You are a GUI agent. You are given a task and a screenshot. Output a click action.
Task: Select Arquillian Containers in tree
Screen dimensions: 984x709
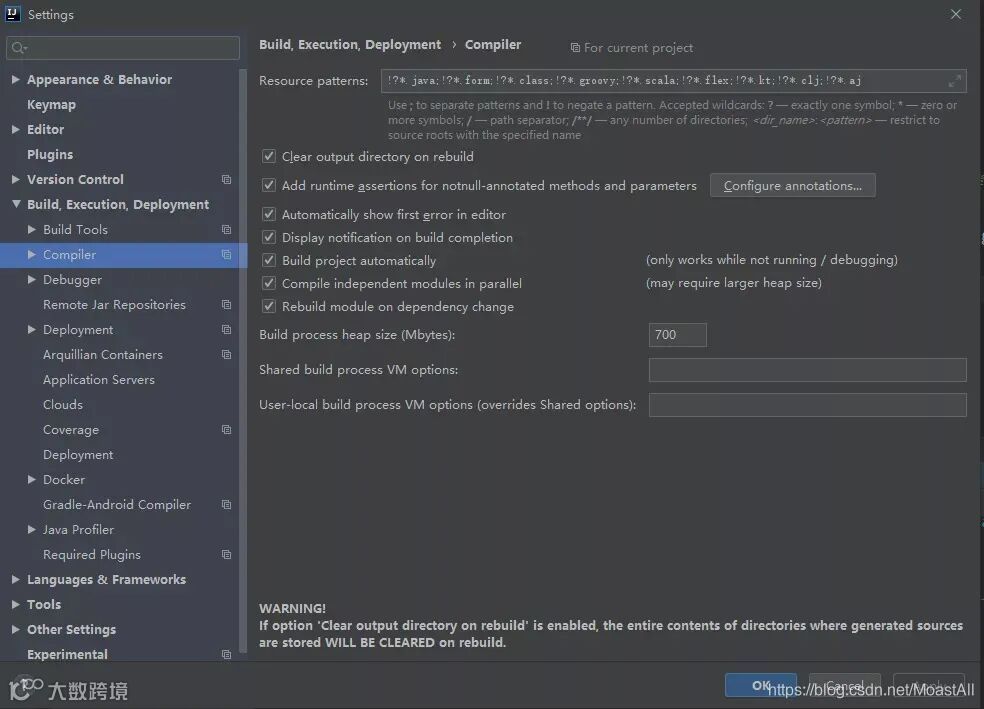pos(103,354)
